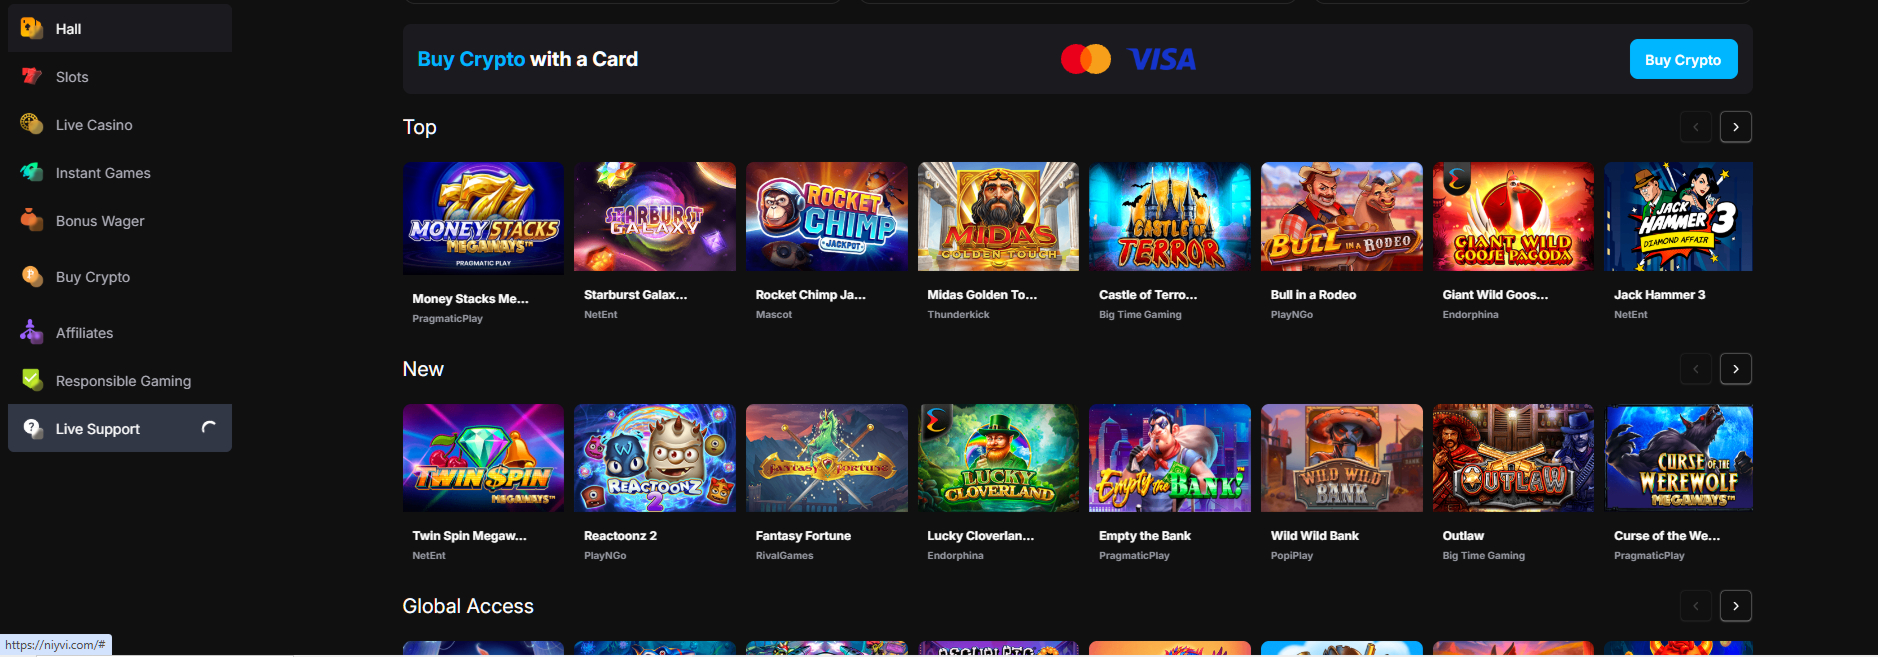
Task: Show next games in the New section
Action: coord(1735,369)
